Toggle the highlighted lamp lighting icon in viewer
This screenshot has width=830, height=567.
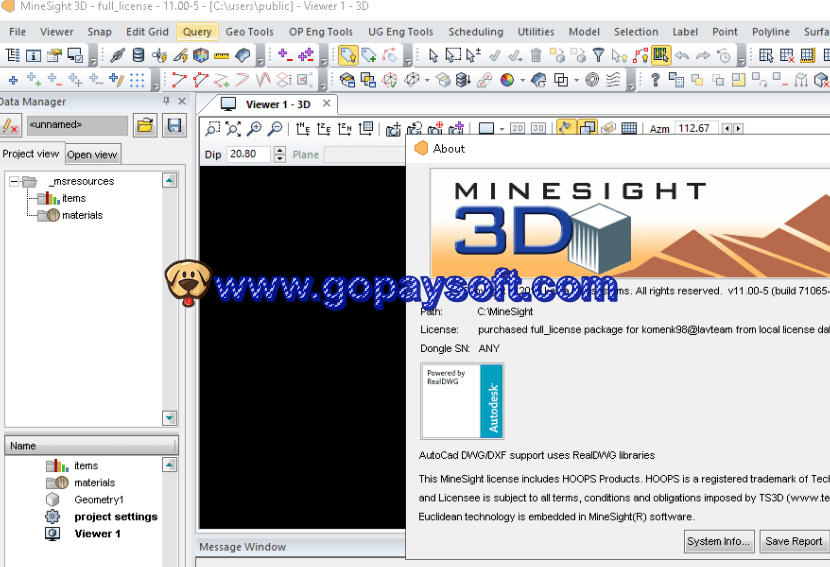pos(566,128)
